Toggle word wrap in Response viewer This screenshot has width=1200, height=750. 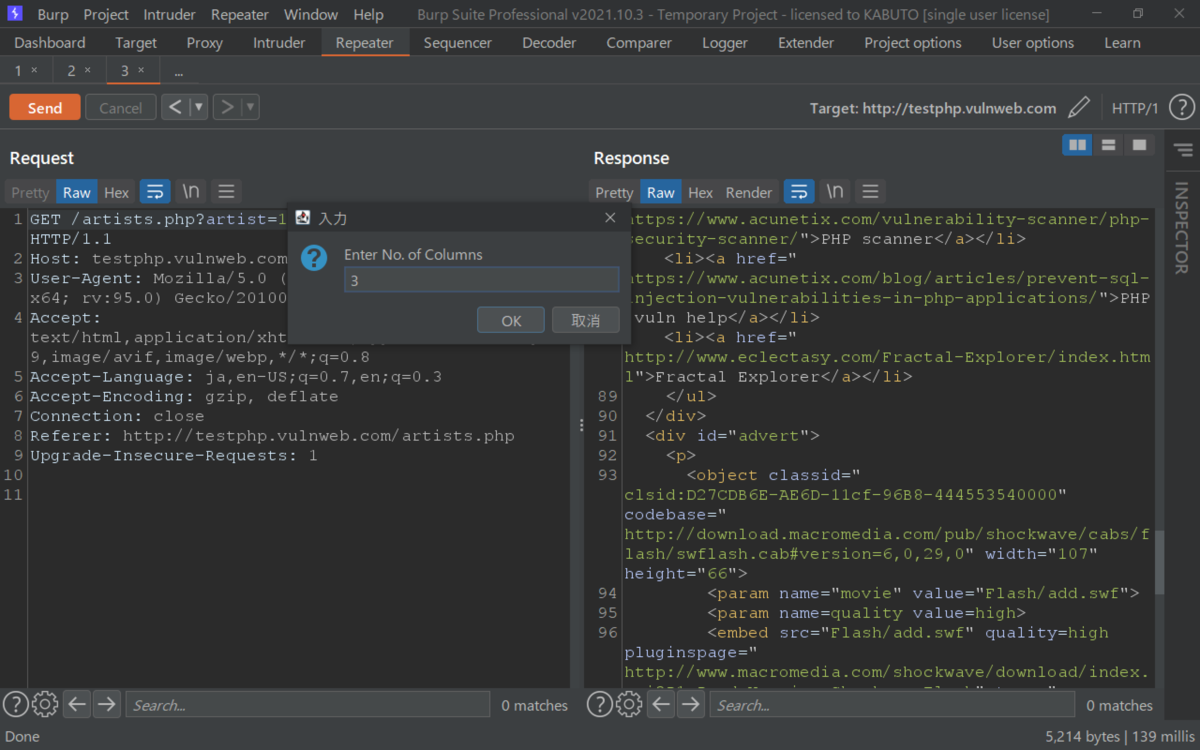pyautogui.click(x=799, y=191)
